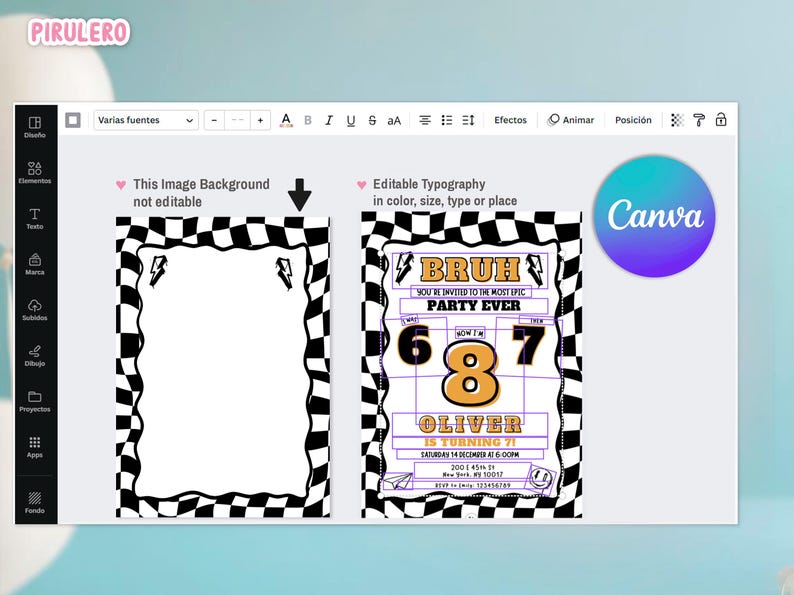Image resolution: width=794 pixels, height=595 pixels.
Task: Select the IS TURNING 7! text
Action: (x=470, y=442)
